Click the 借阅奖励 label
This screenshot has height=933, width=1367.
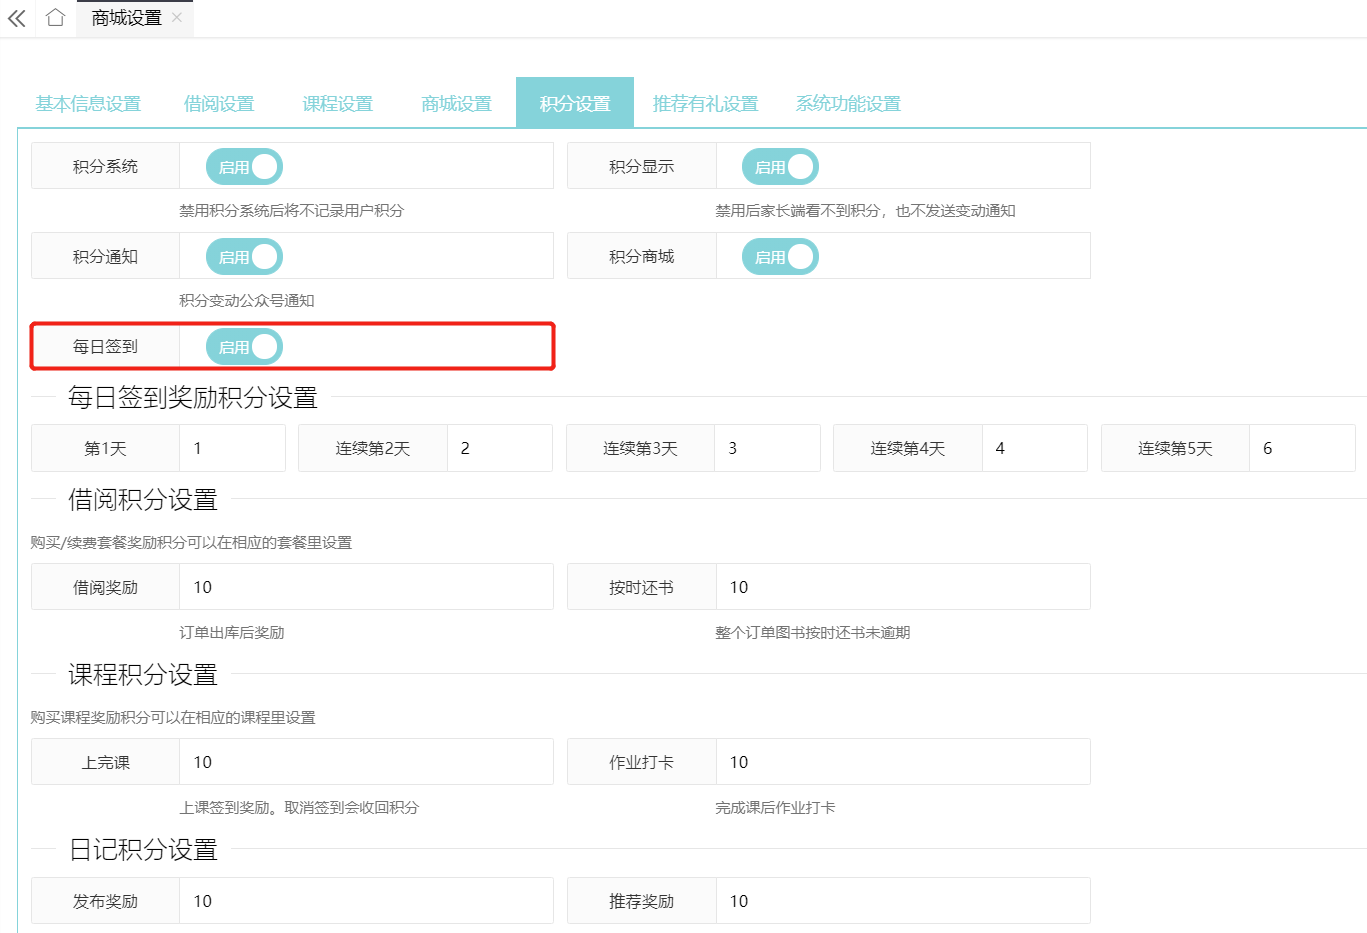tap(105, 587)
